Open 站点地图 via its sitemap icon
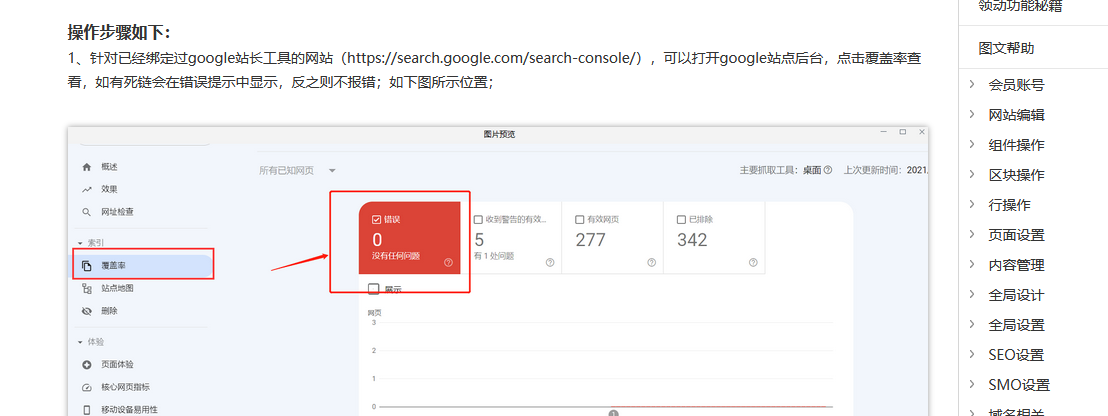1108x416 pixels. click(x=87, y=288)
